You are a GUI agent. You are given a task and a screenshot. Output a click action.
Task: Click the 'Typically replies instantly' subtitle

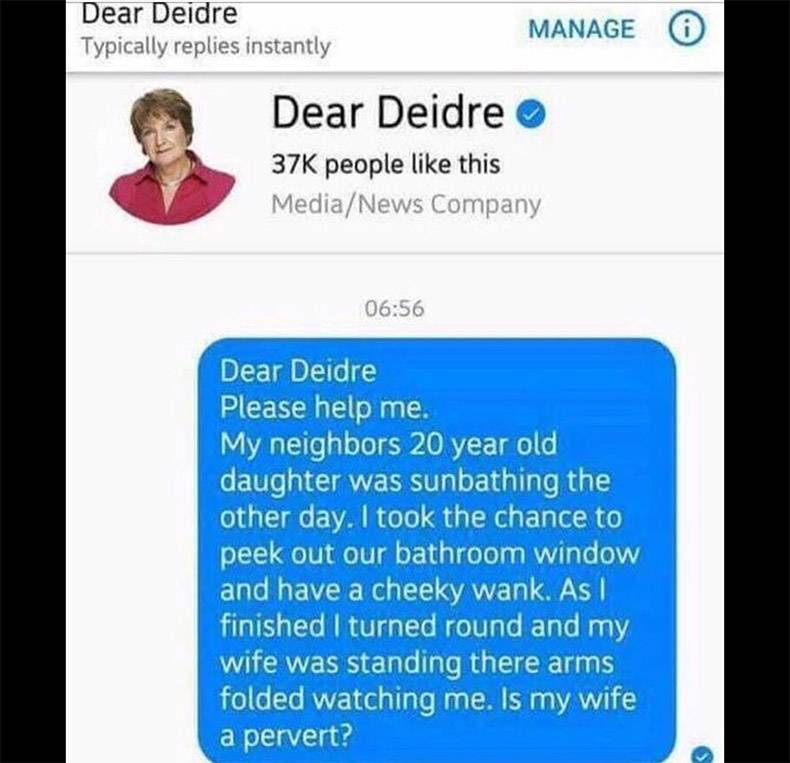pos(206,47)
